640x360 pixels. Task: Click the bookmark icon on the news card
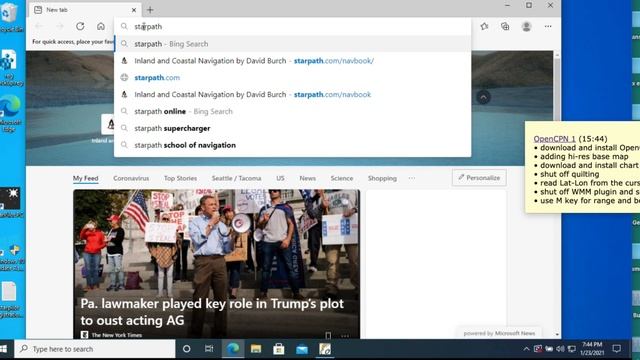328,336
